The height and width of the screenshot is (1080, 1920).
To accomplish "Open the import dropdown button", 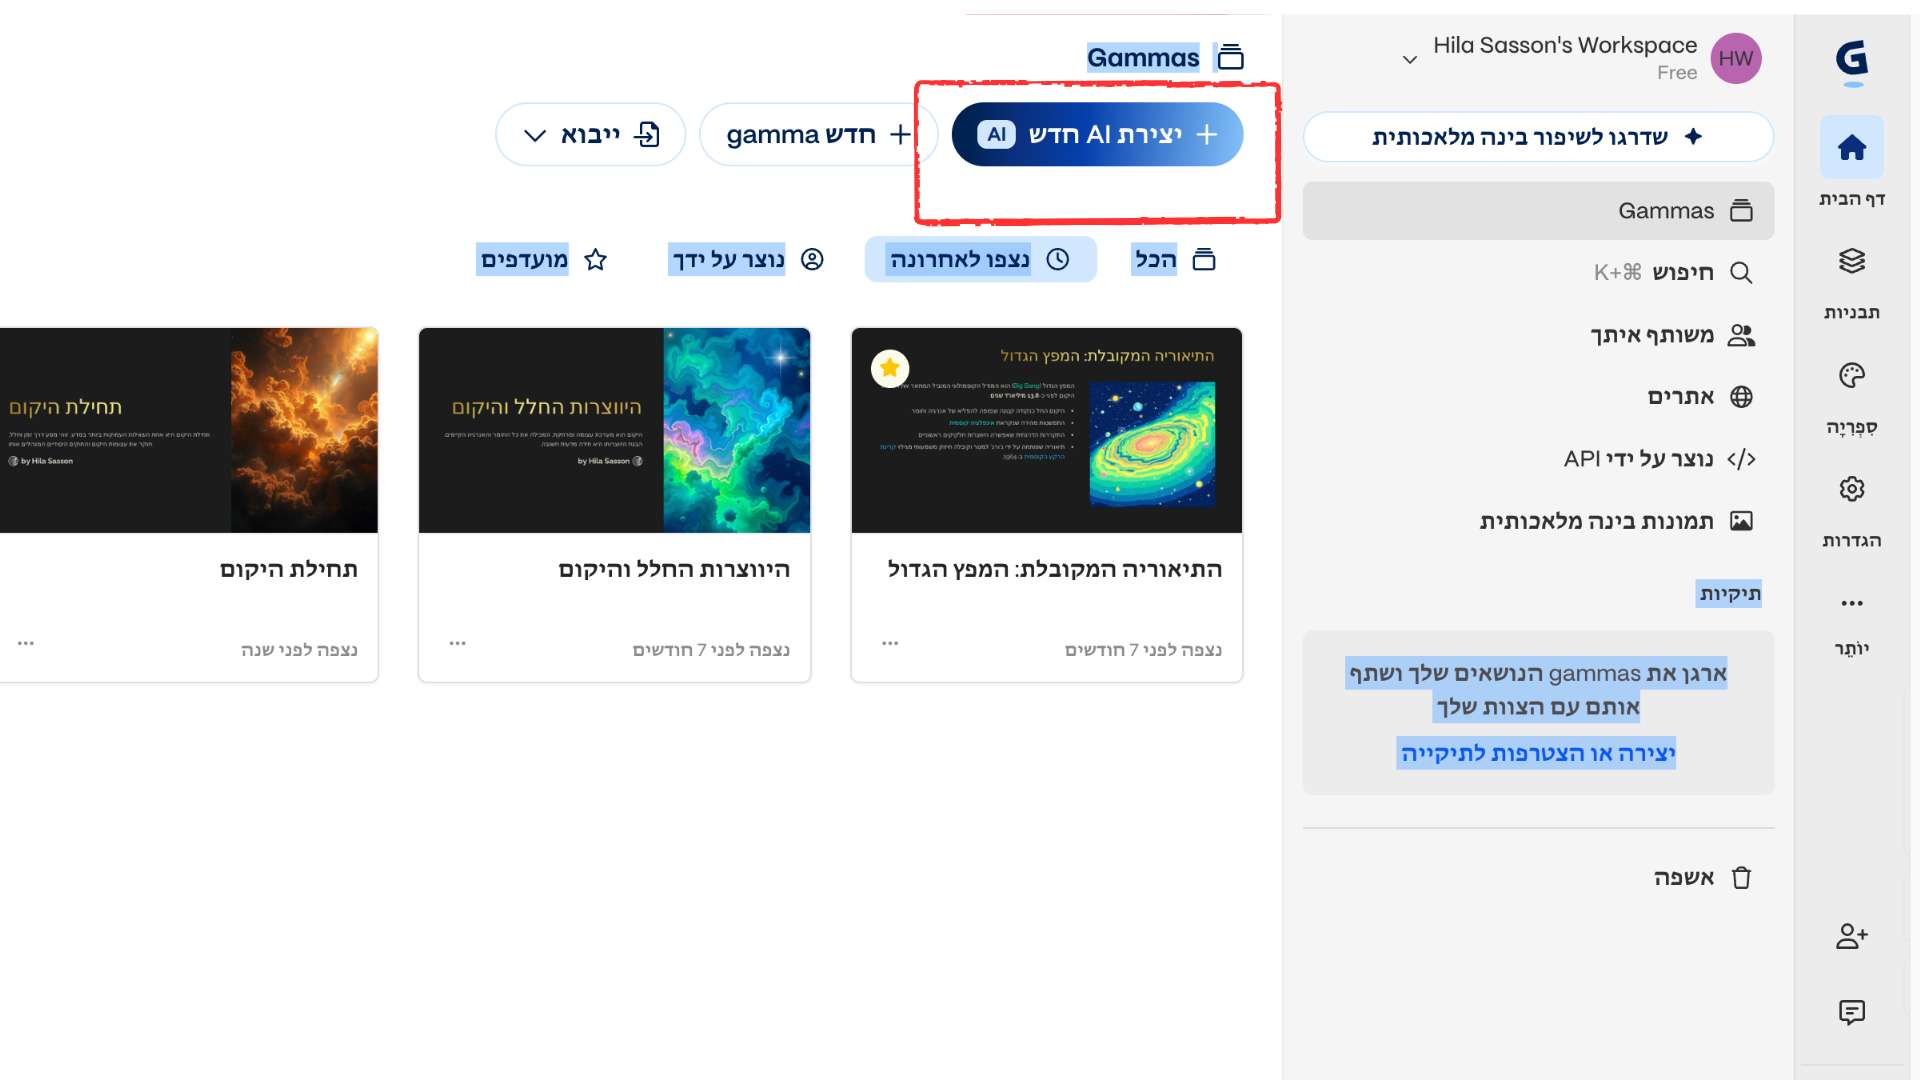I will point(590,135).
